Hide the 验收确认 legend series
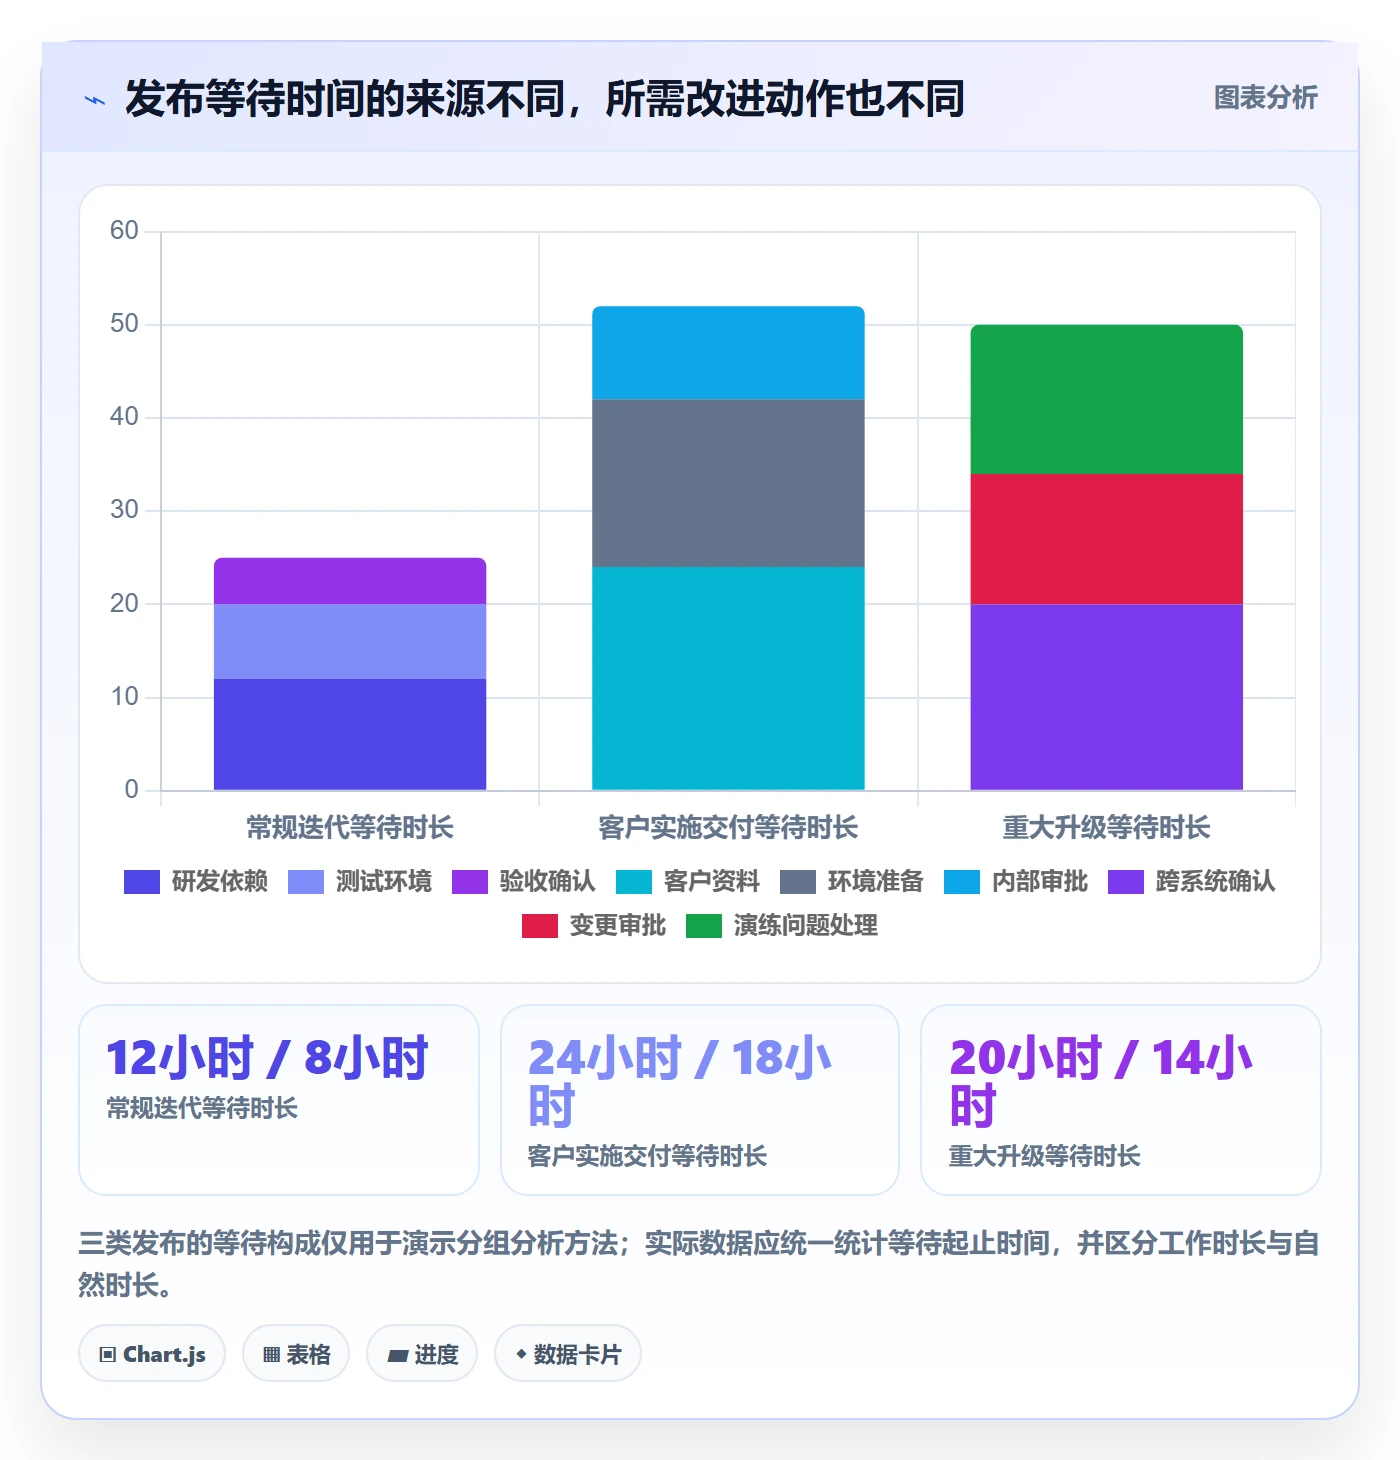This screenshot has width=1400, height=1460. tap(524, 882)
